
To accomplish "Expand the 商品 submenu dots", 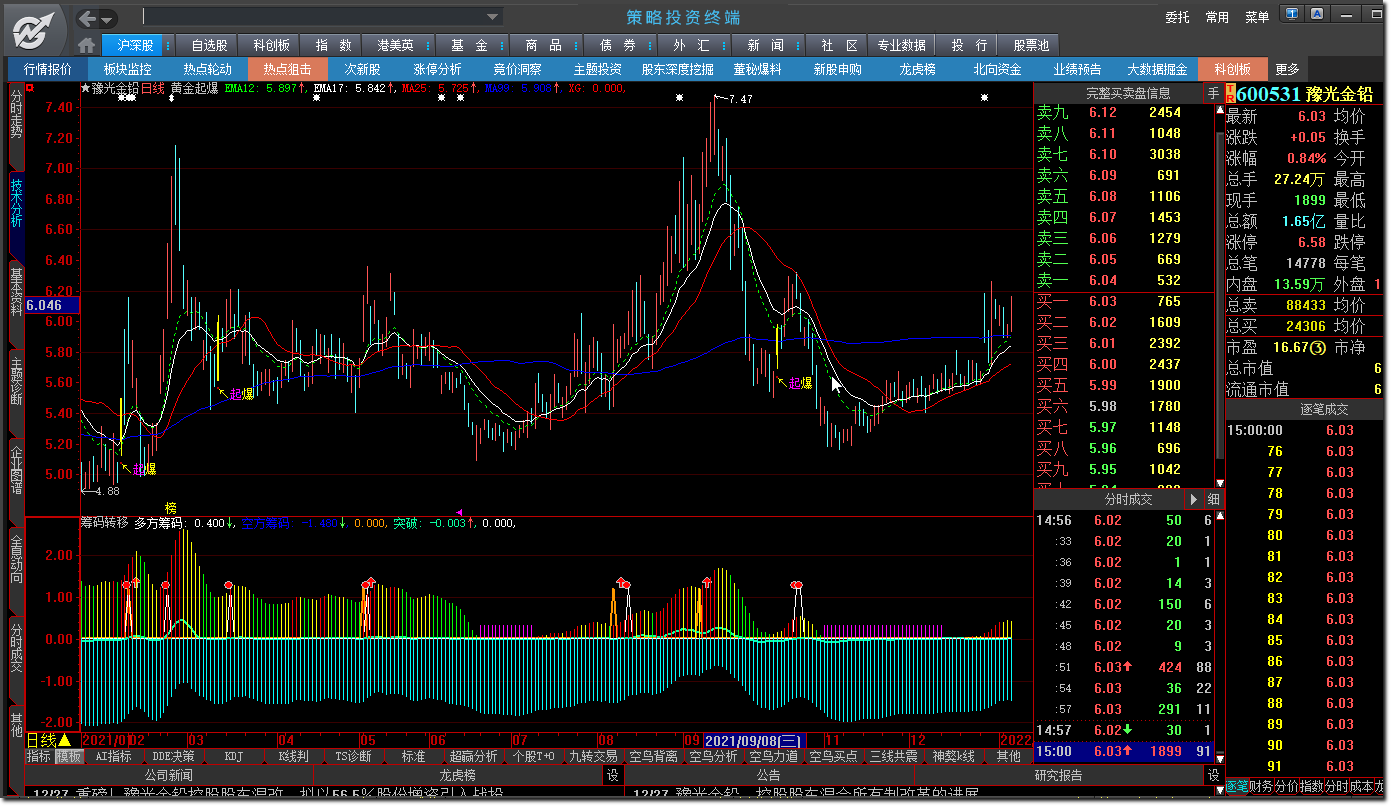I will [x=576, y=45].
